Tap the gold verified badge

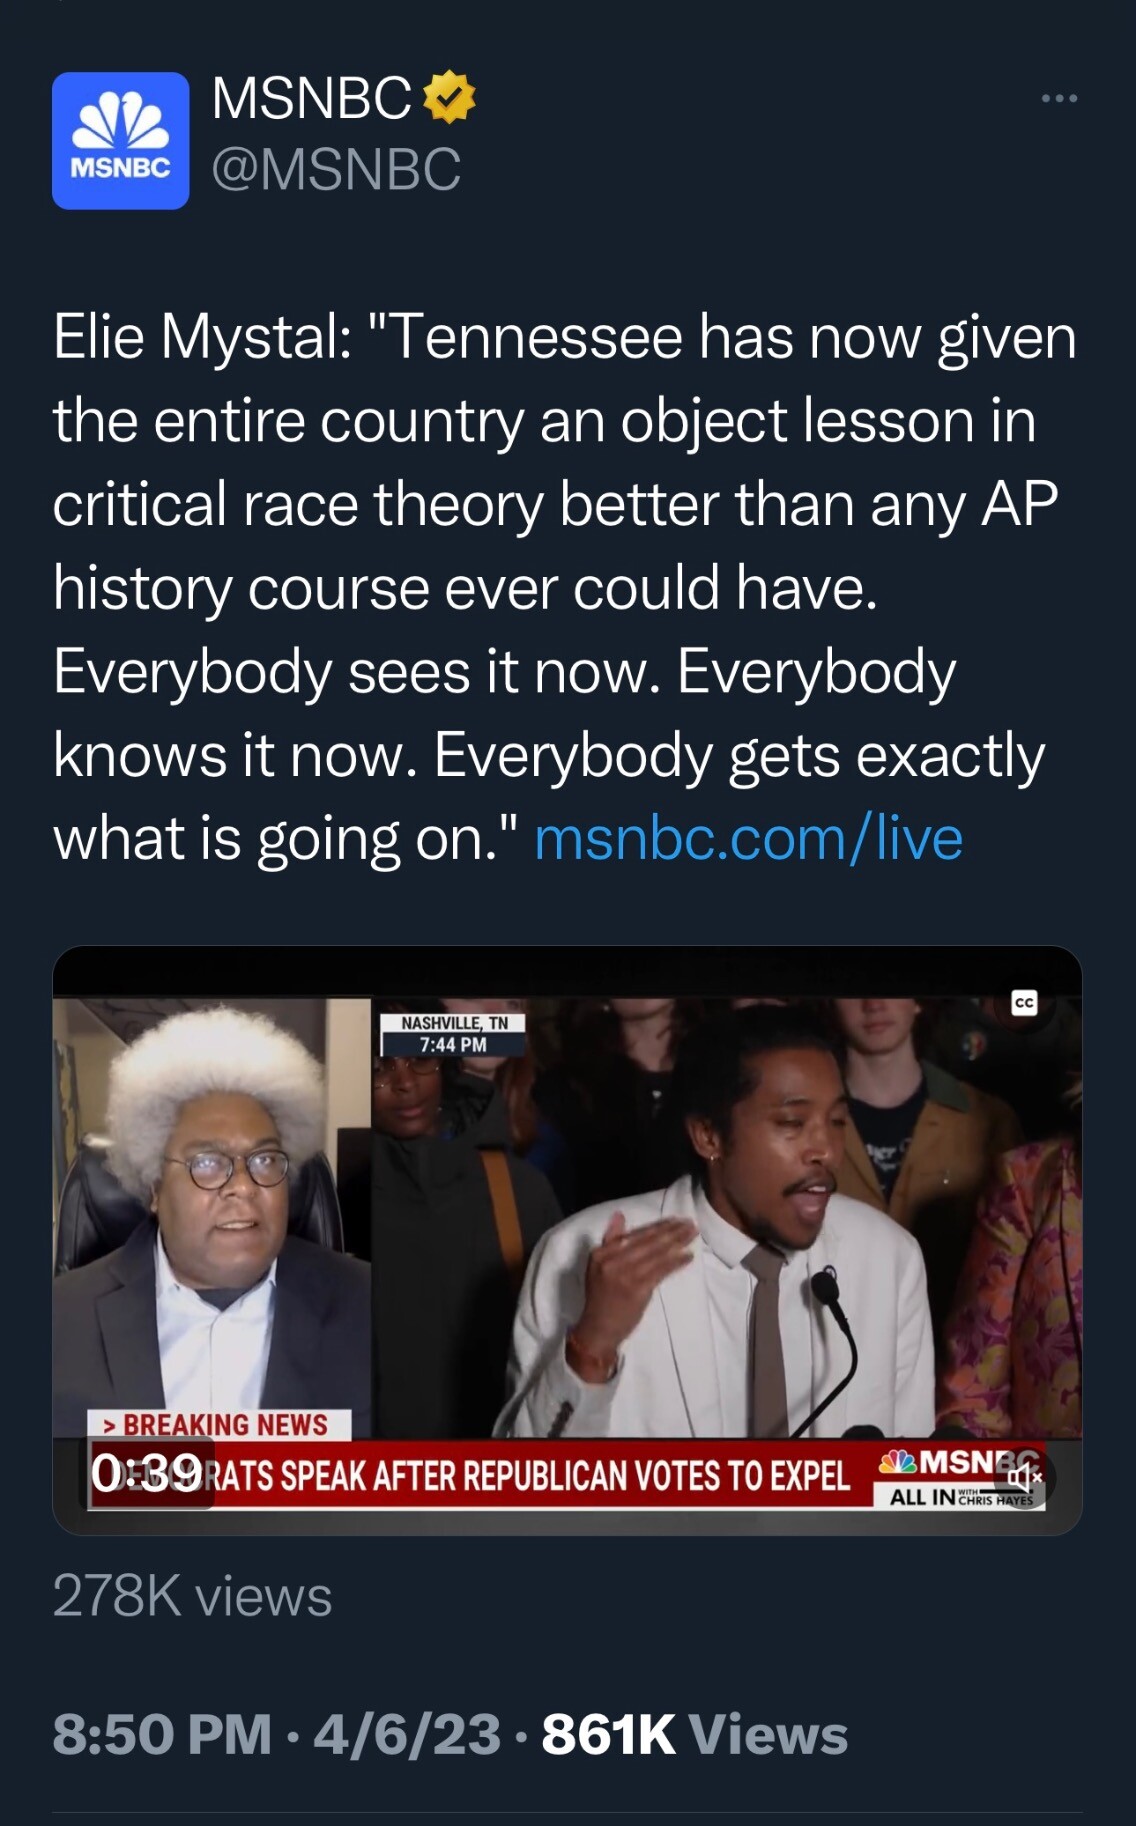449,97
